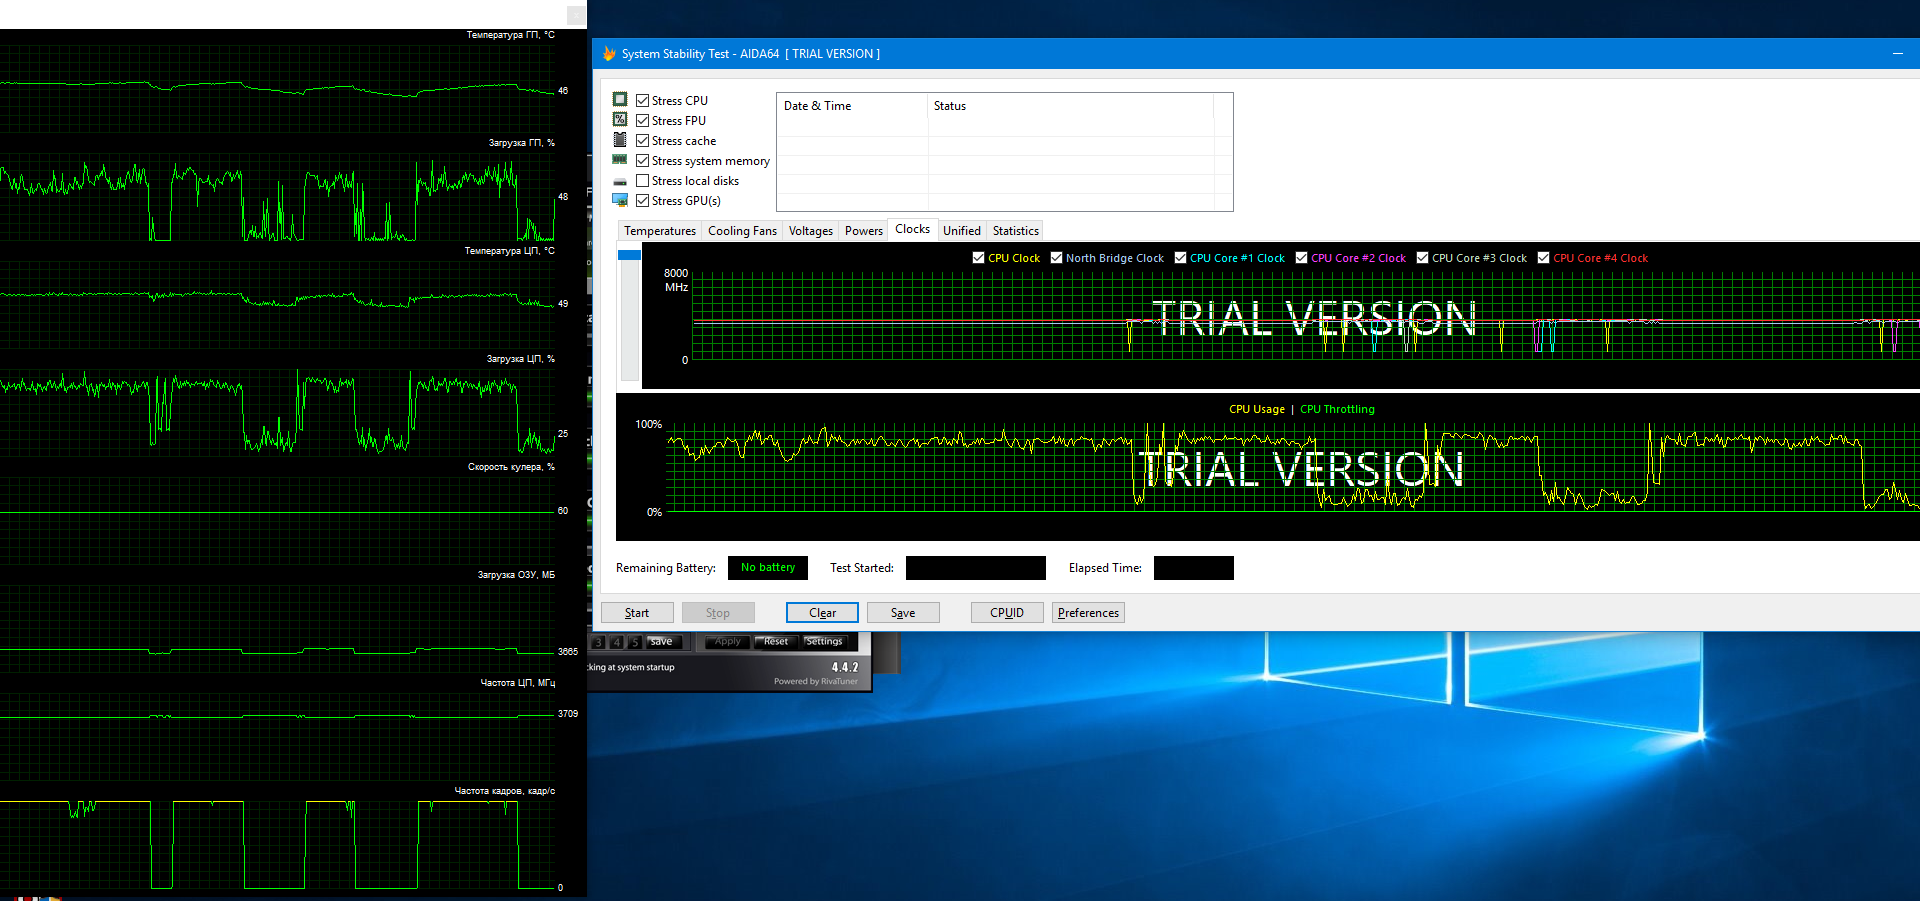Hide the CPU Core #2 Clock line

tap(1301, 258)
